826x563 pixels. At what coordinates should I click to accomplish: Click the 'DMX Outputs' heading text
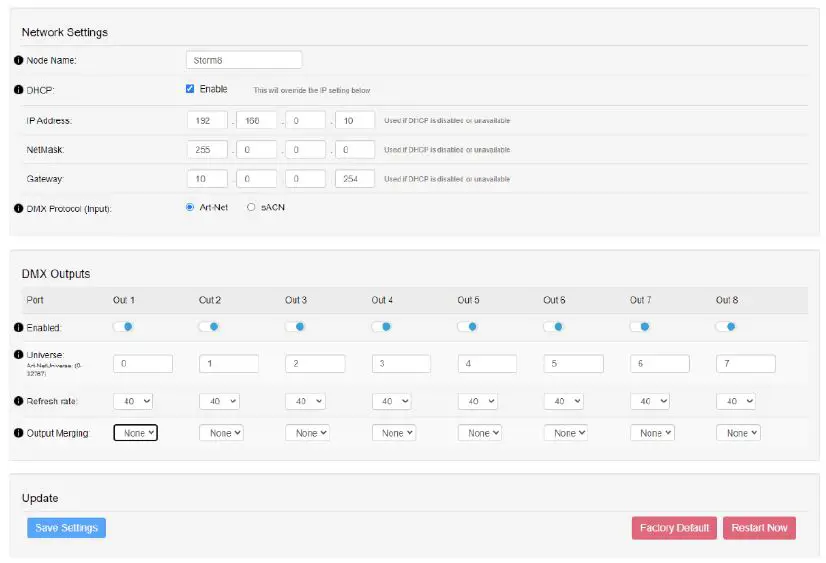(56, 274)
